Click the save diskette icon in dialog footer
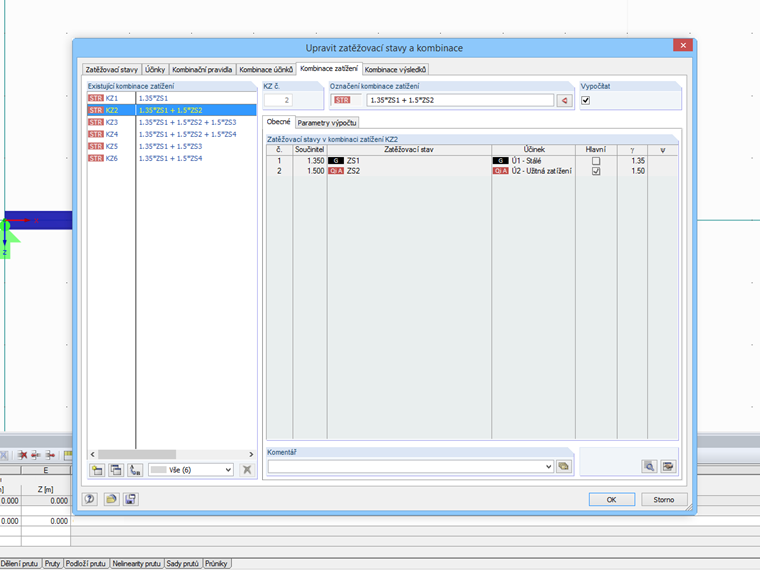Screen dimensions: 760x570 pyautogui.click(x=130, y=499)
